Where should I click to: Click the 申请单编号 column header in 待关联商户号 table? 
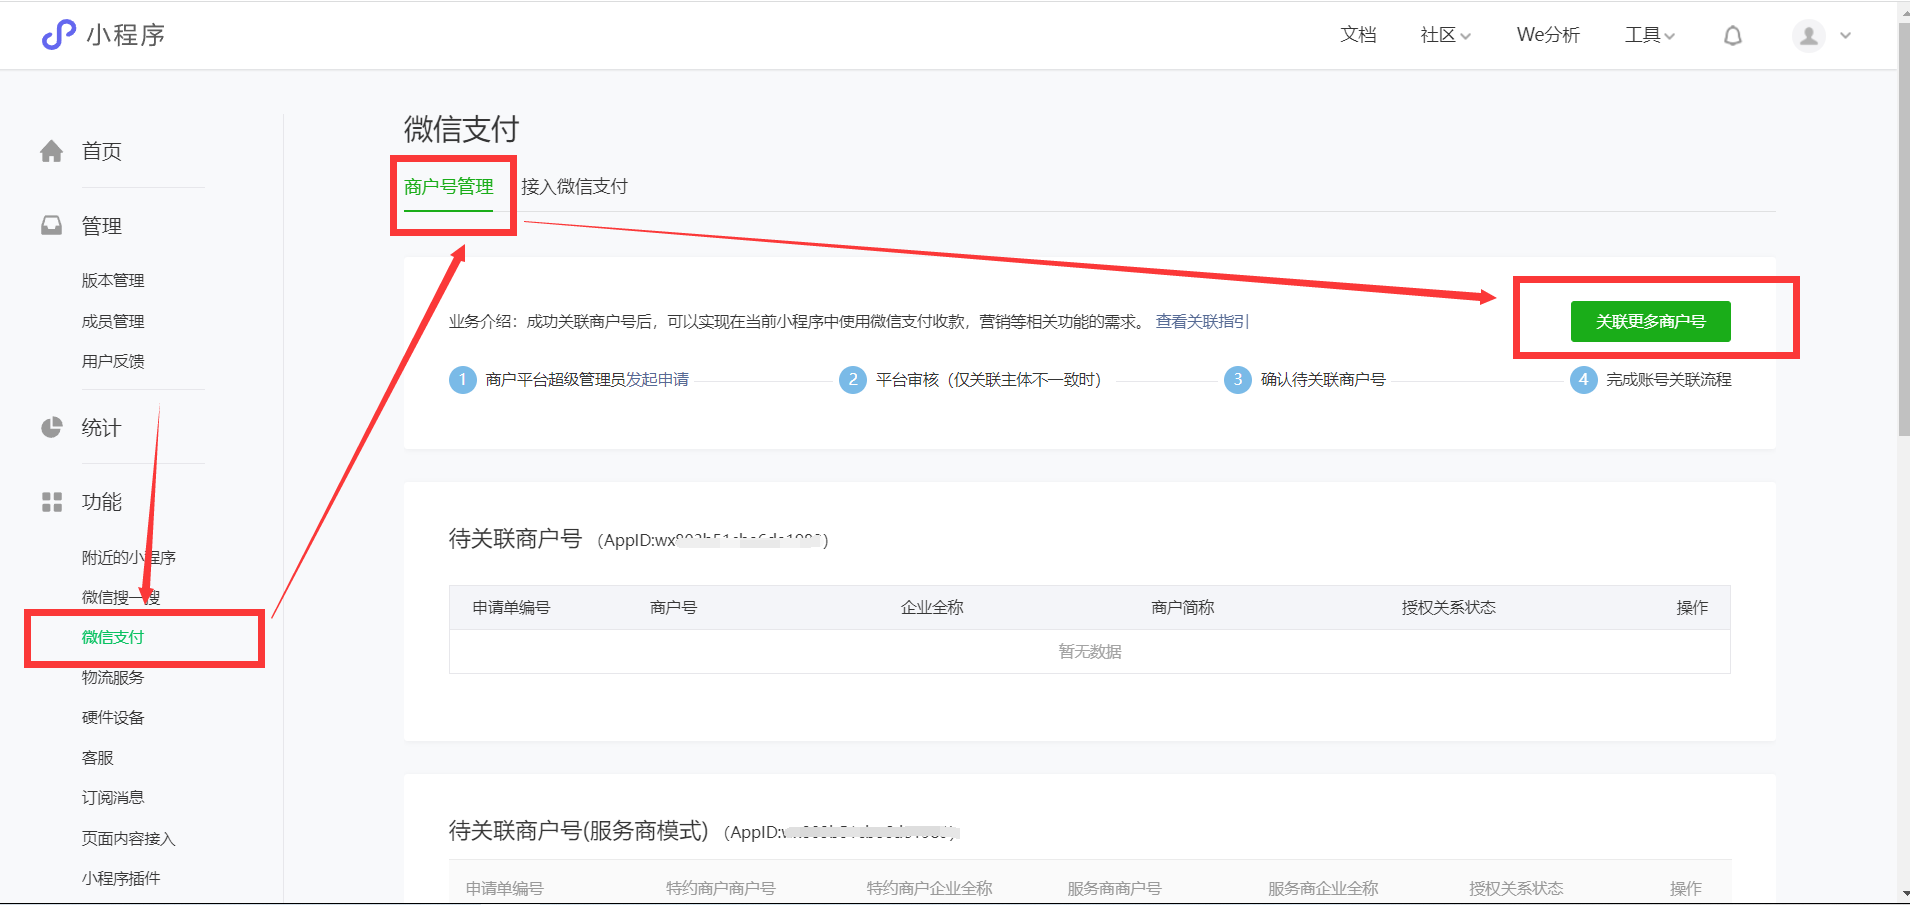(511, 608)
